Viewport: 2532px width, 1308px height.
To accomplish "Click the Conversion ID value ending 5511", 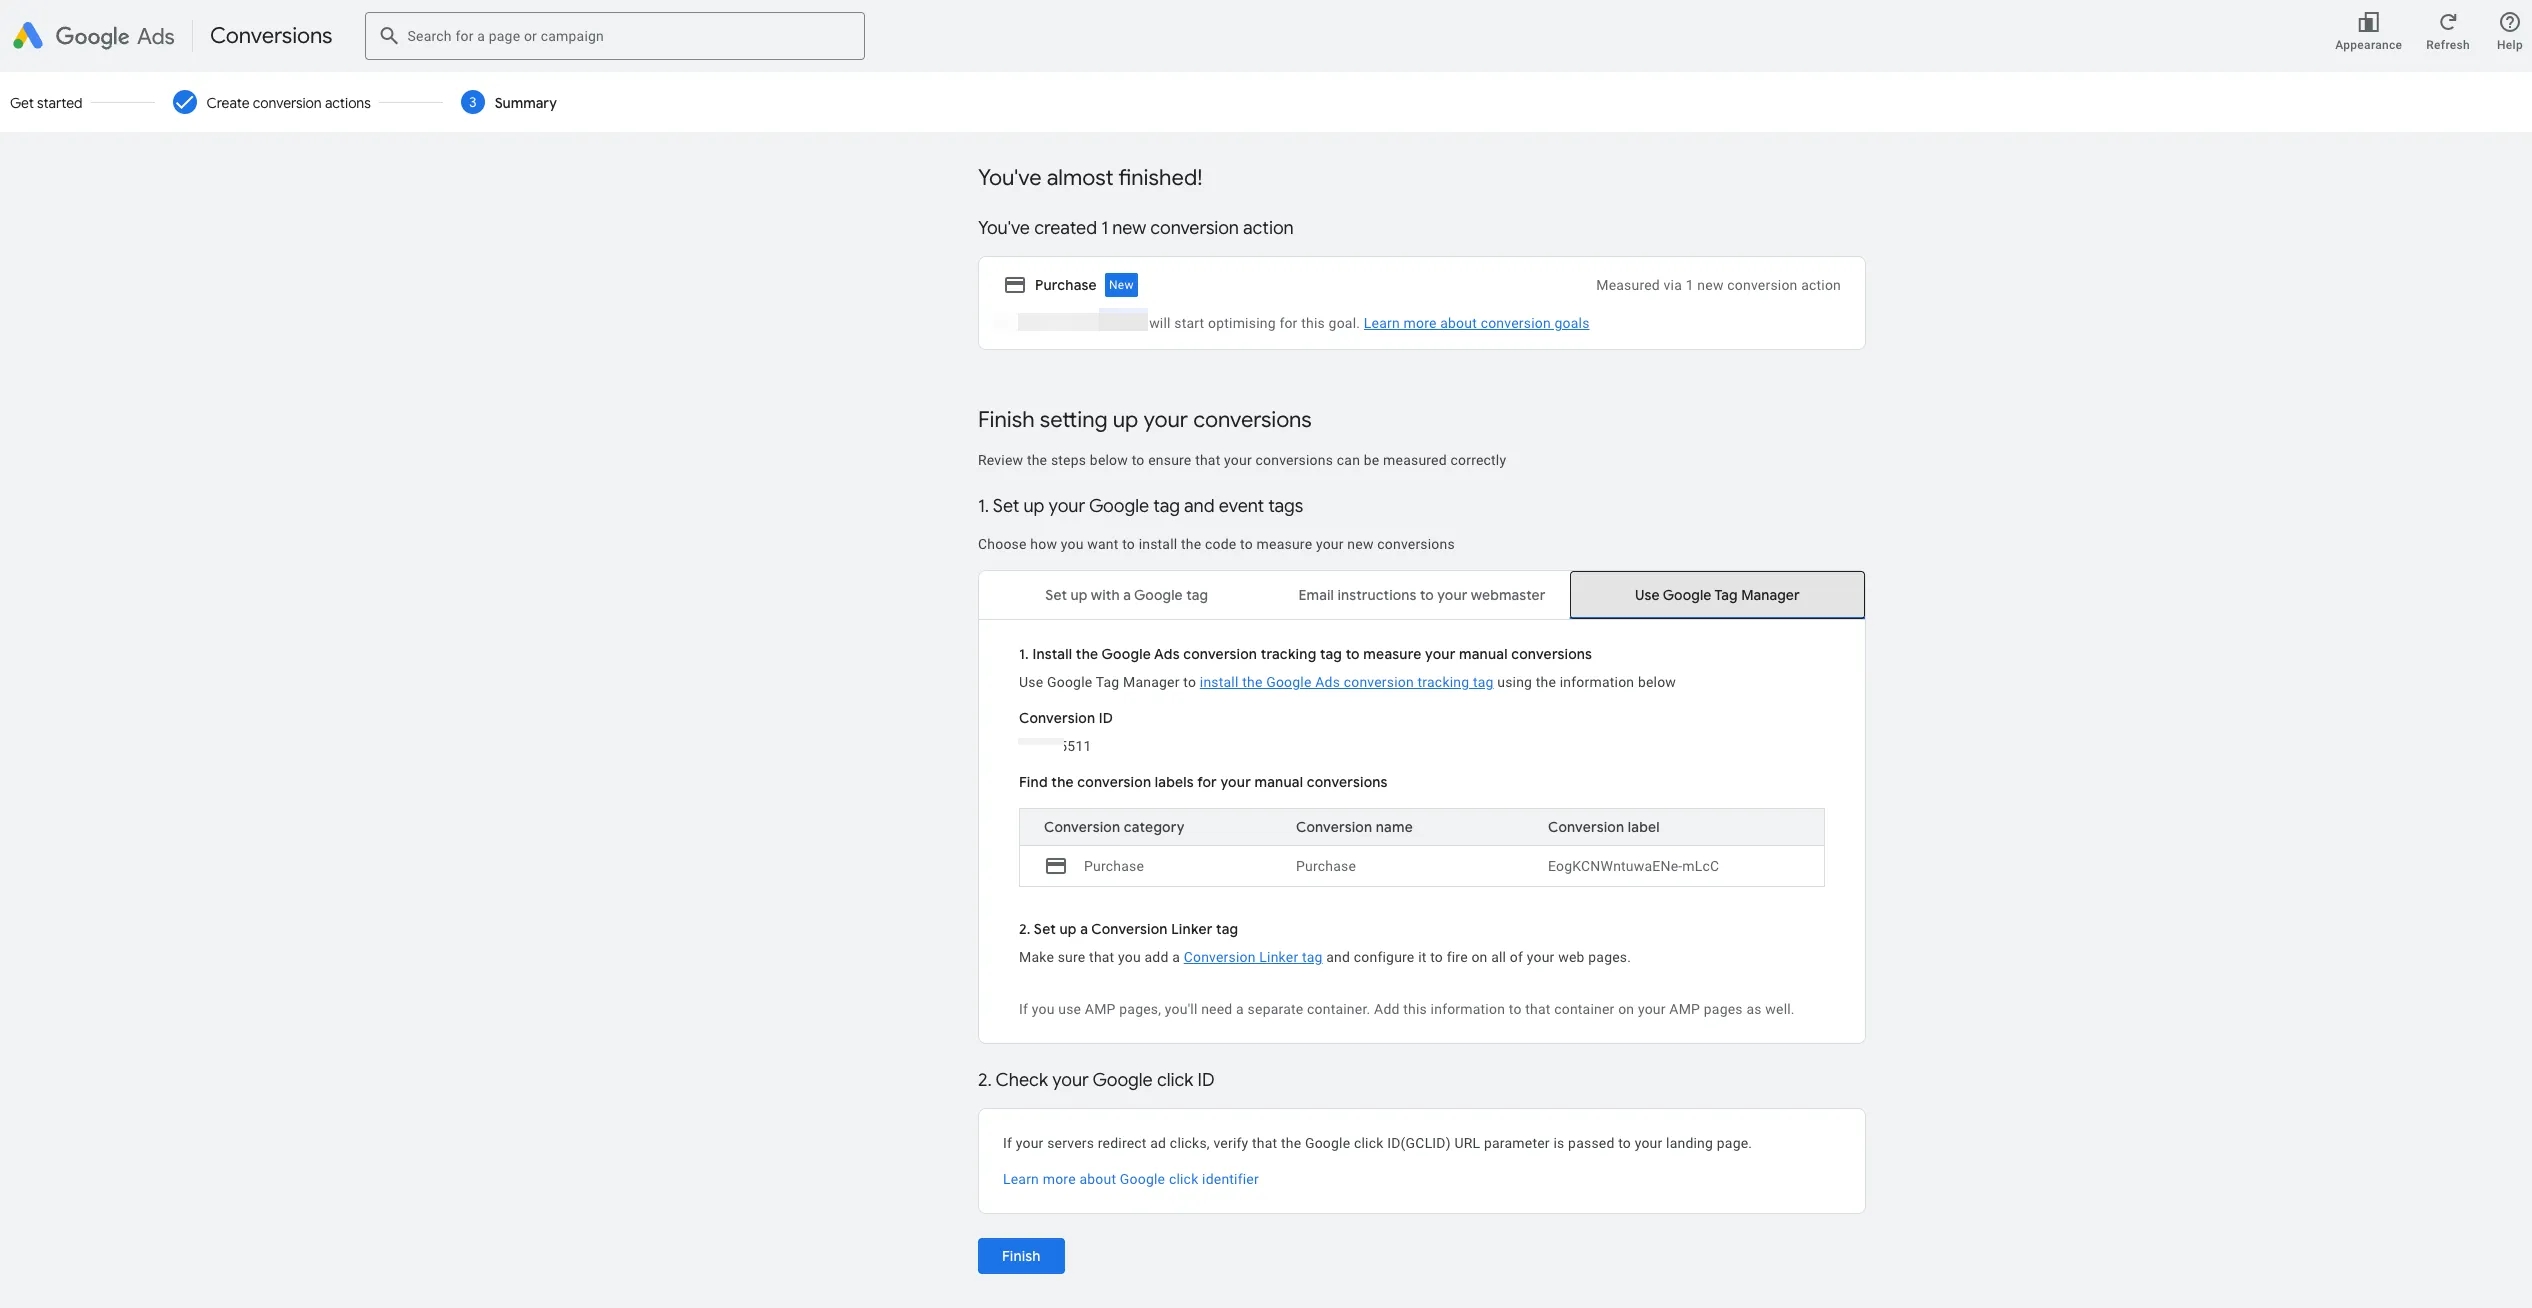I will pyautogui.click(x=1055, y=746).
